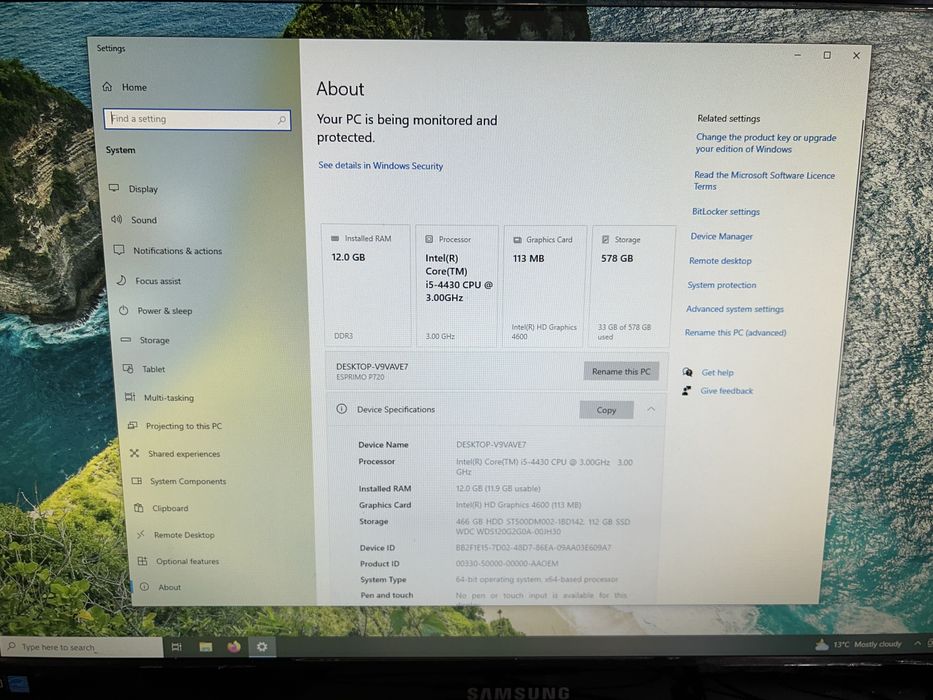The height and width of the screenshot is (700, 933).
Task: Click the Device ID value text
Action: [533, 548]
